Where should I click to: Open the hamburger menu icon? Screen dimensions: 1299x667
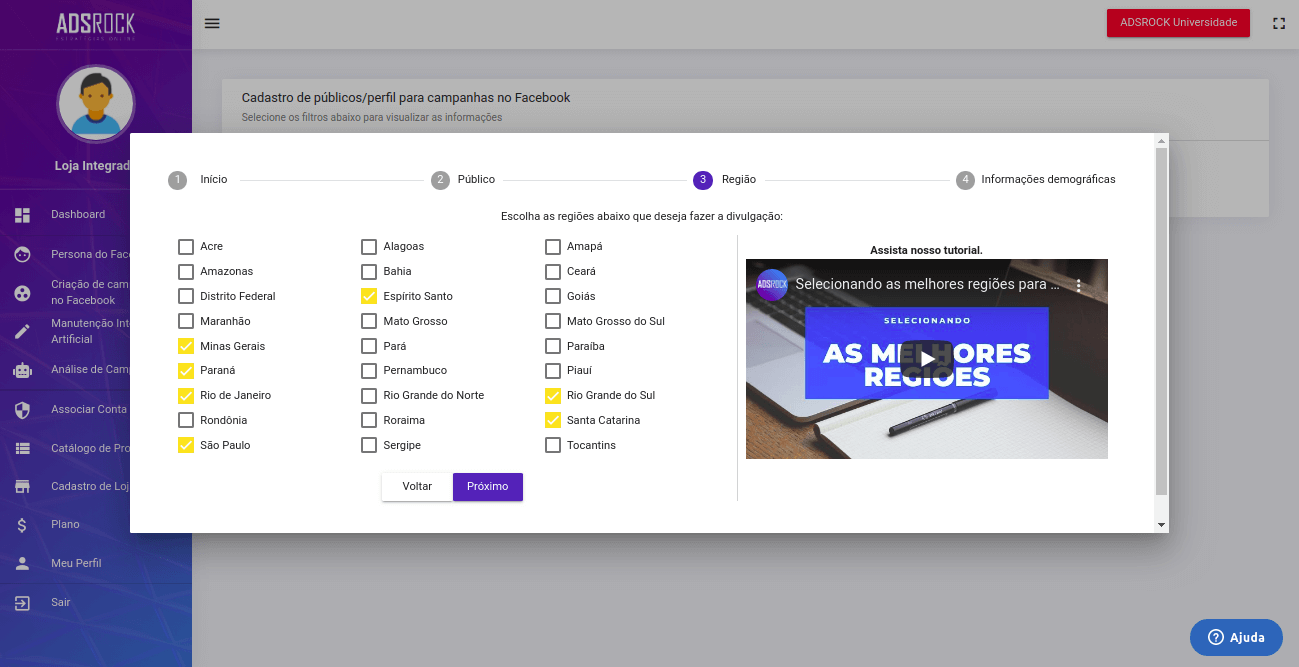(x=212, y=23)
